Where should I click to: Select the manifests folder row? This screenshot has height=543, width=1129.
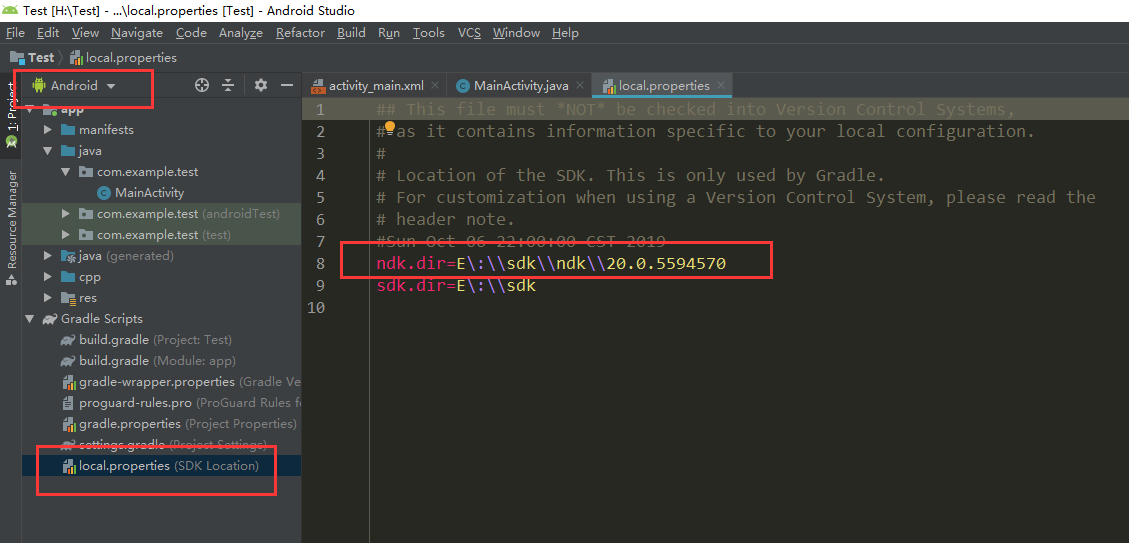[161, 130]
